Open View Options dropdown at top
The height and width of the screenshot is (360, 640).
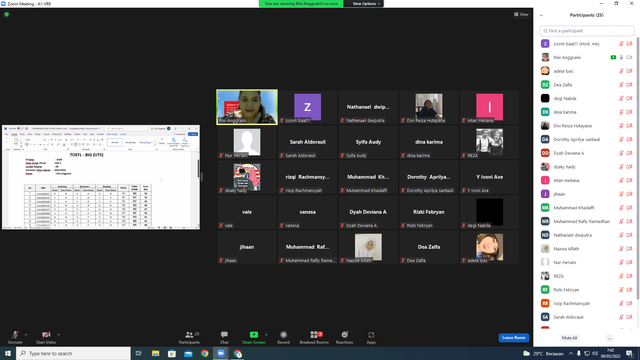point(366,4)
